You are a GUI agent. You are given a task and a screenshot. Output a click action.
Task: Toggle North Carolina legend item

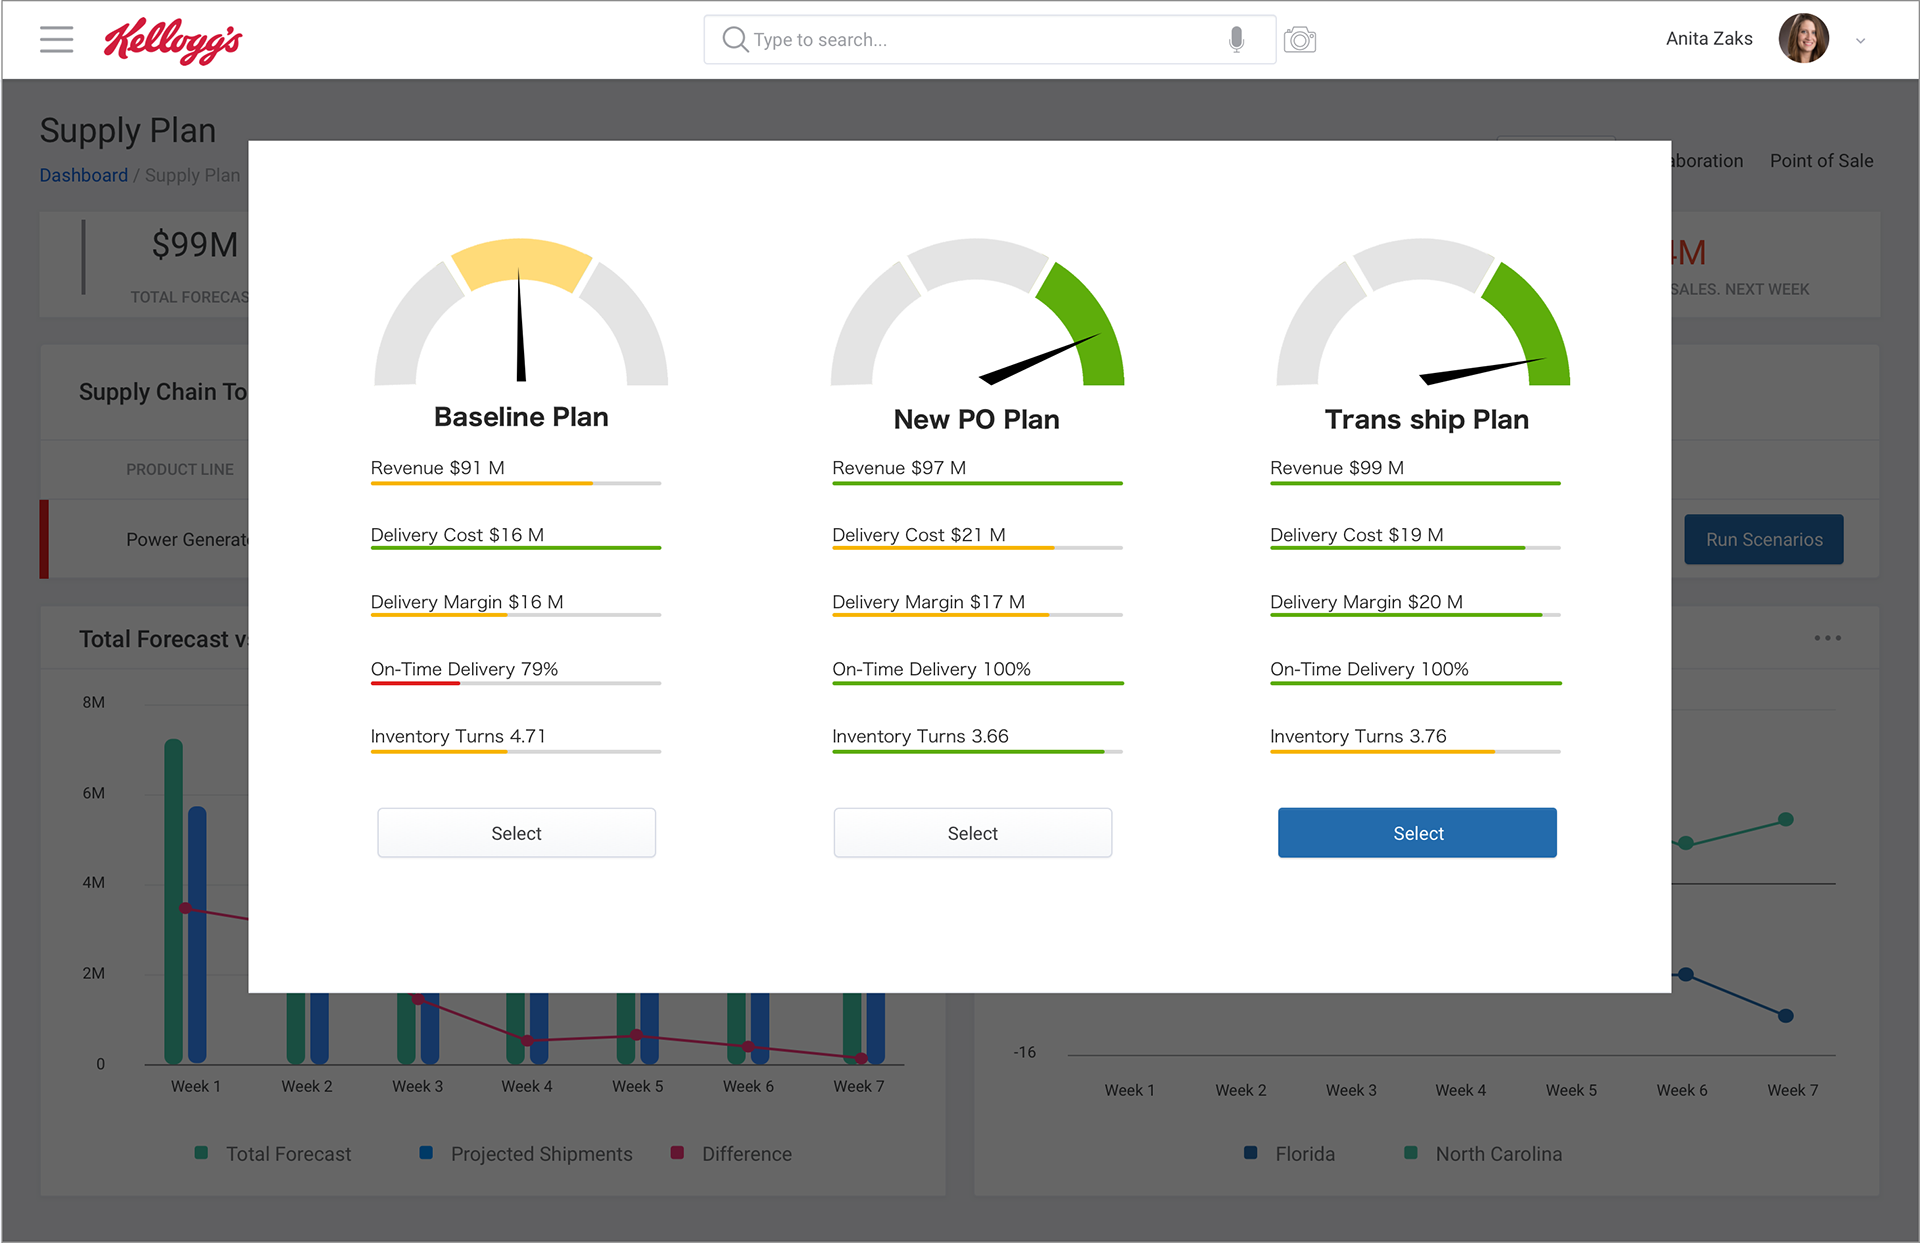[1483, 1153]
